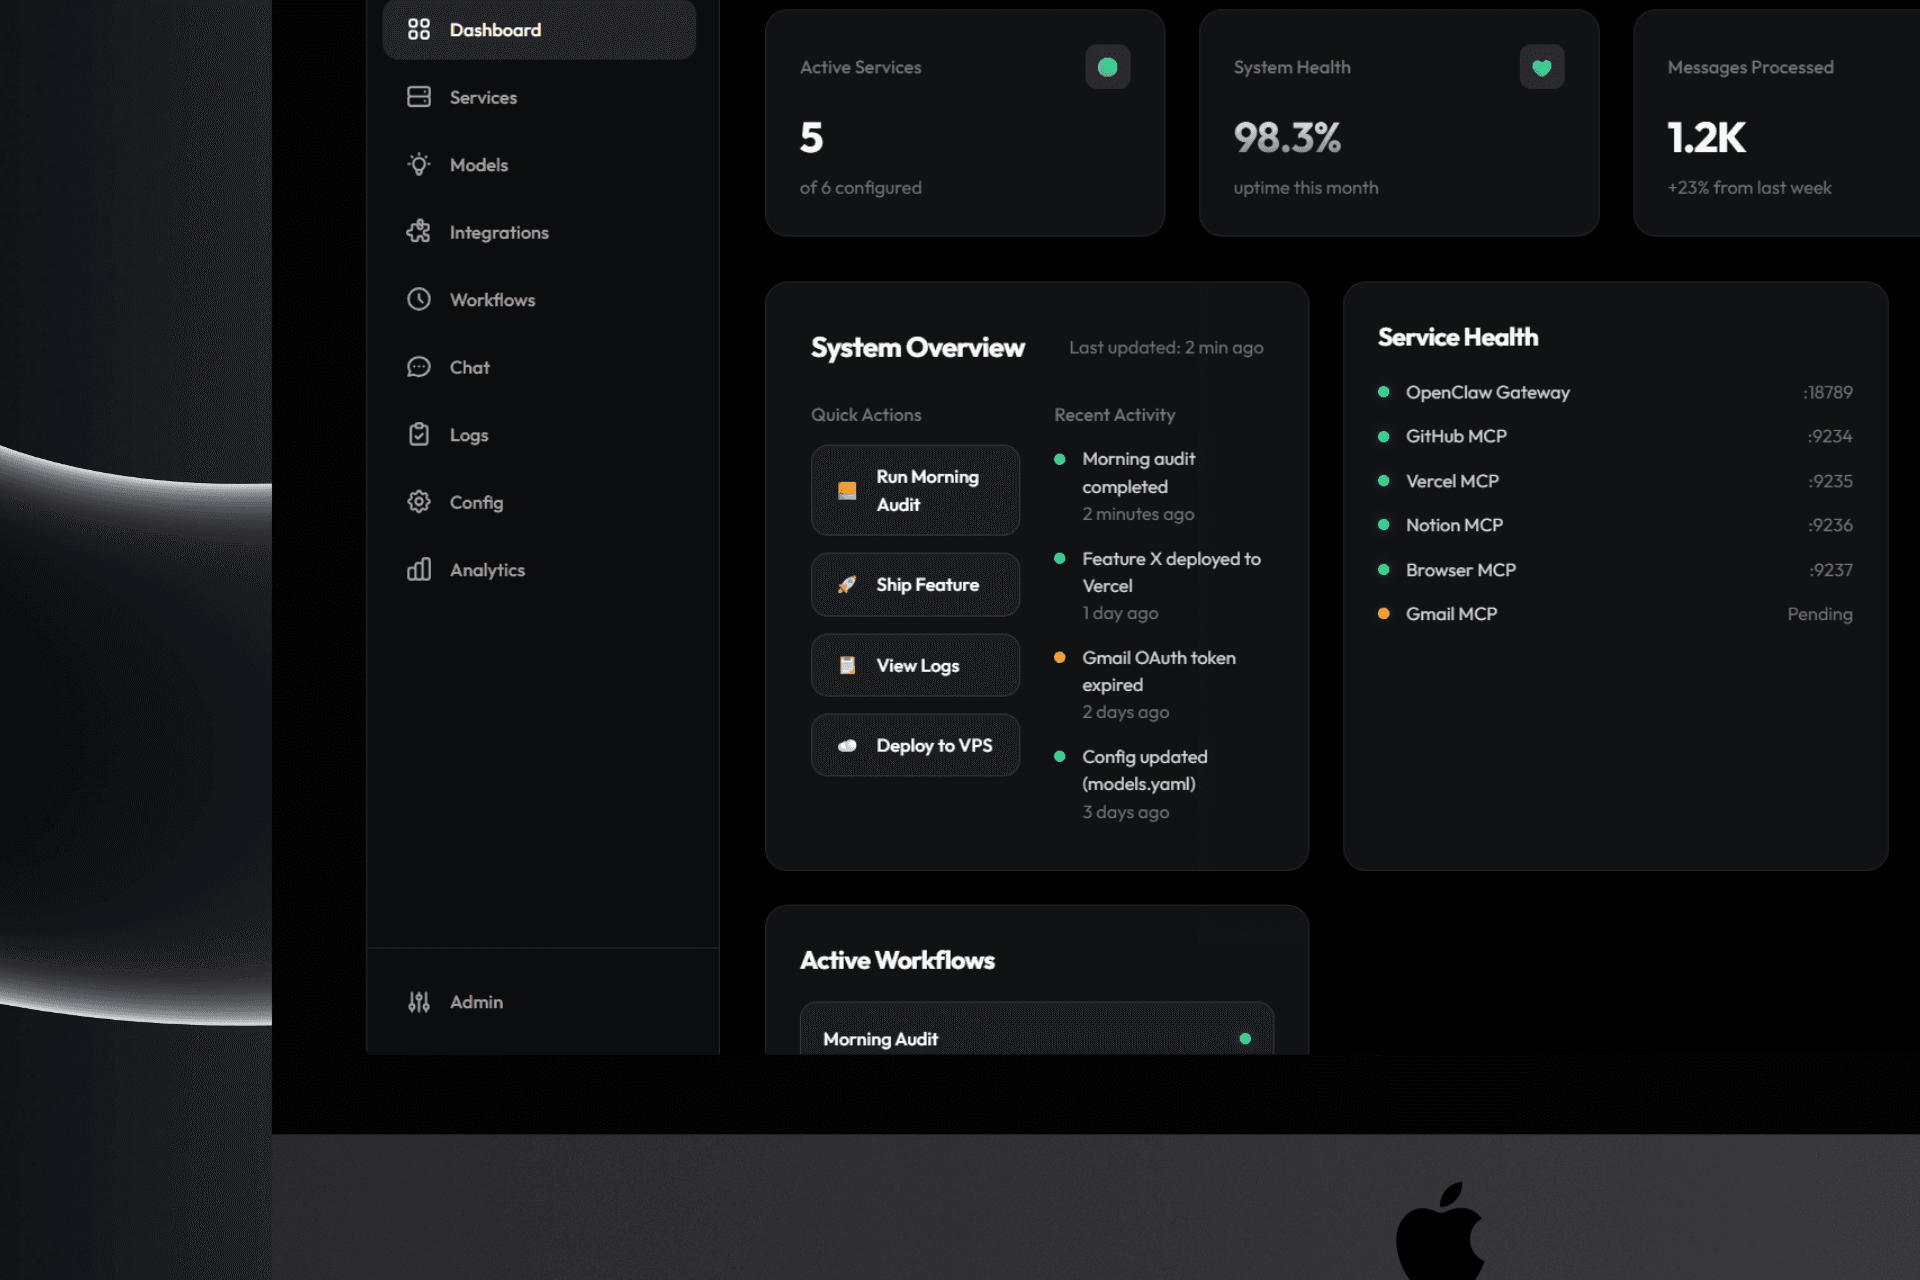
Task: Click the System Health 98.3% card
Action: 1399,123
